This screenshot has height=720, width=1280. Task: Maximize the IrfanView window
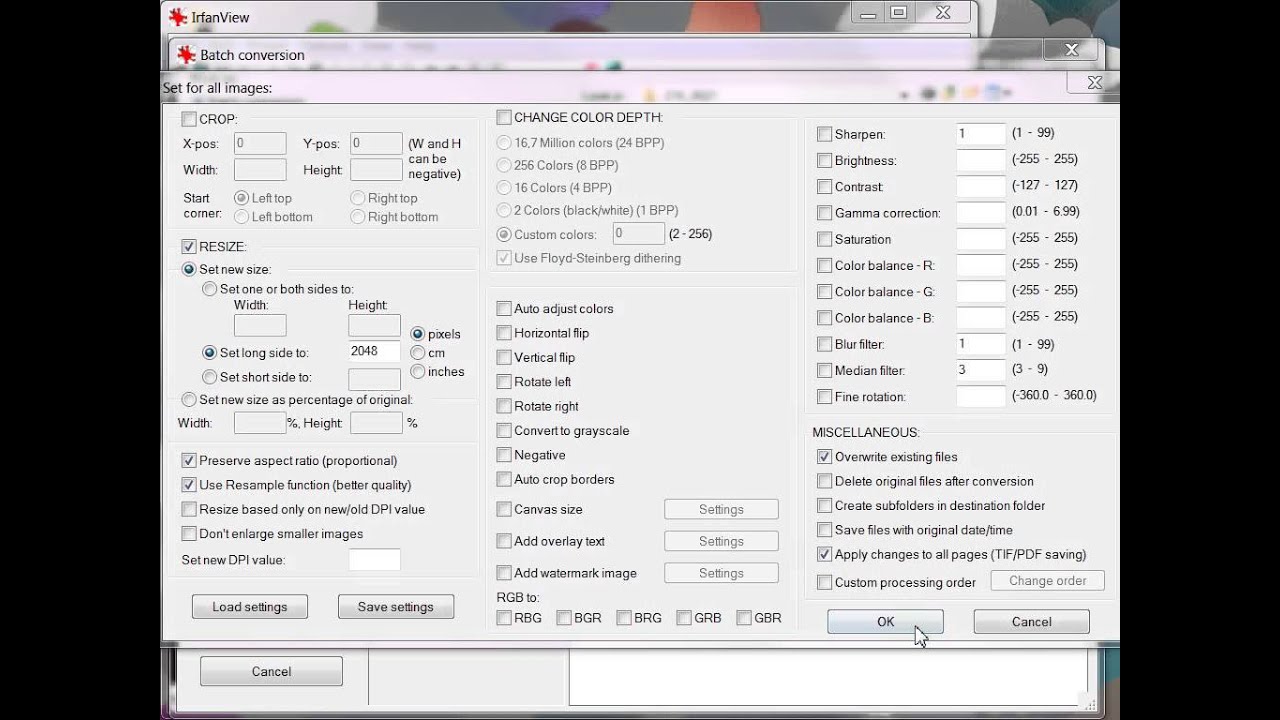click(x=898, y=13)
